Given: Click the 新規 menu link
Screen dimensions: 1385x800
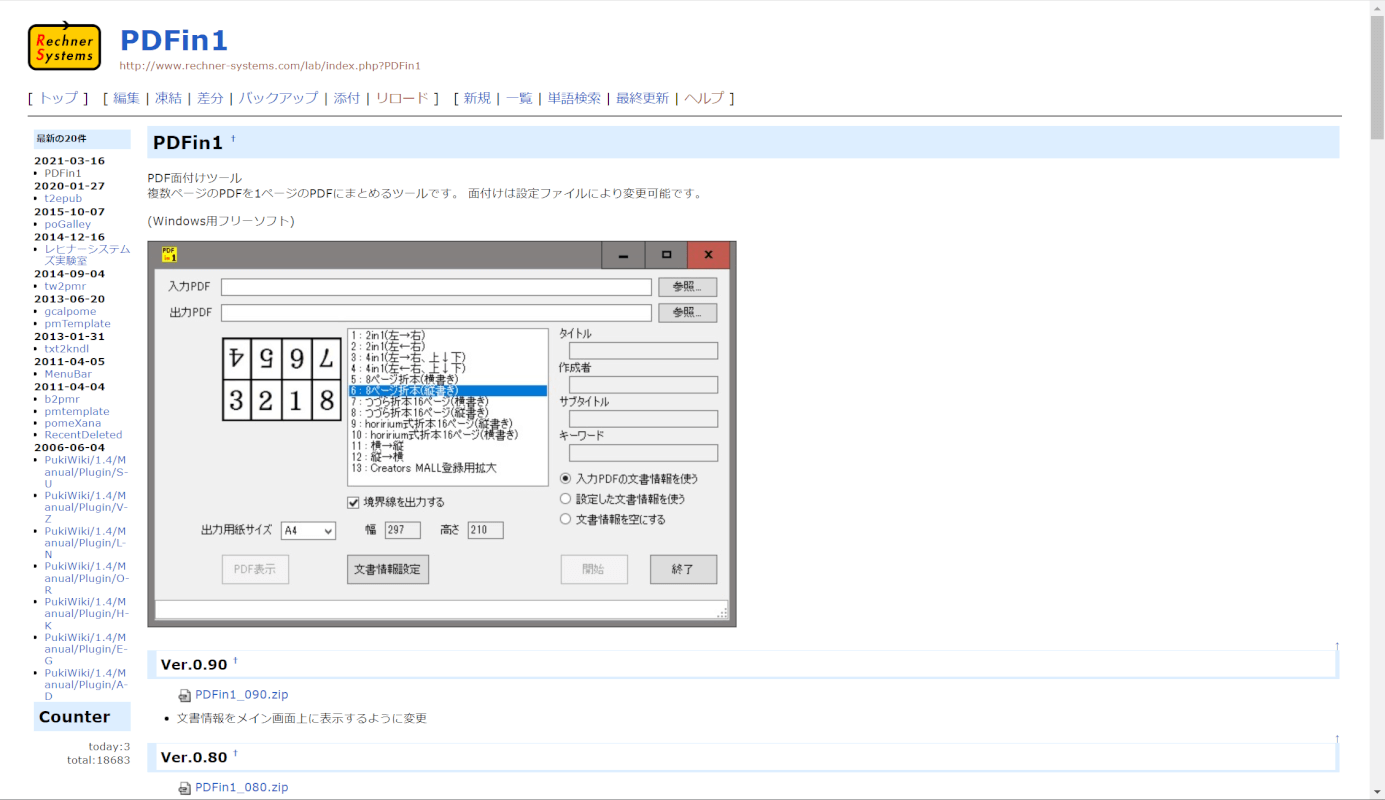Looking at the screenshot, I should coord(477,98).
